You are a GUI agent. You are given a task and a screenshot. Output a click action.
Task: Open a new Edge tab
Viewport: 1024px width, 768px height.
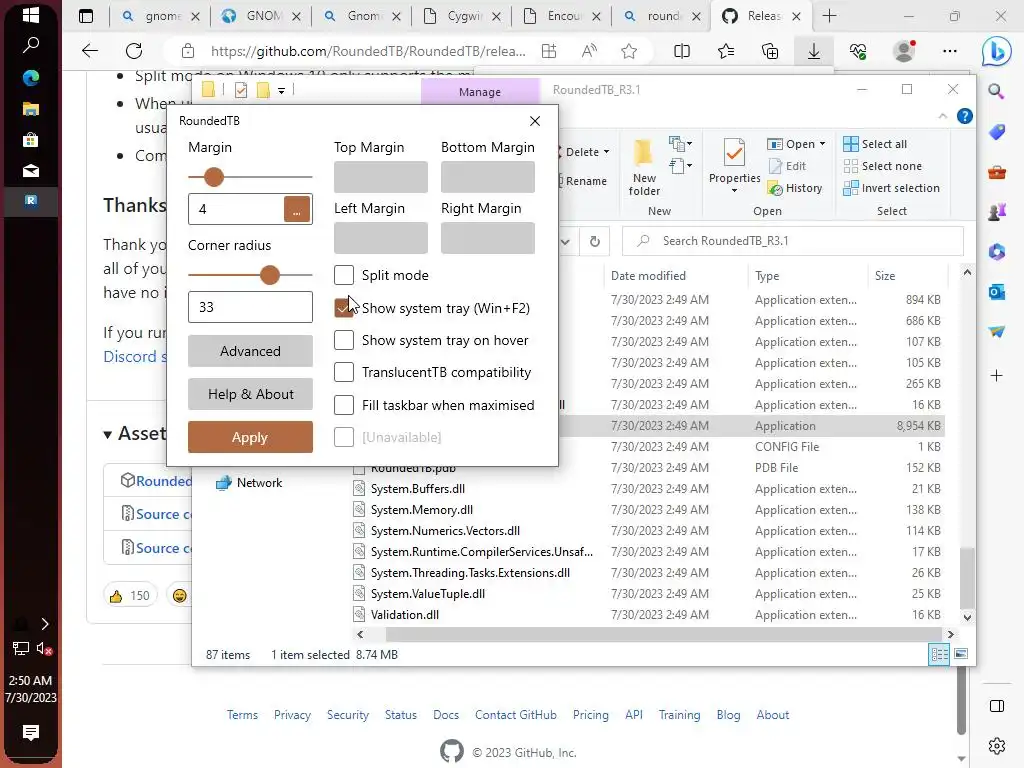pyautogui.click(x=829, y=16)
